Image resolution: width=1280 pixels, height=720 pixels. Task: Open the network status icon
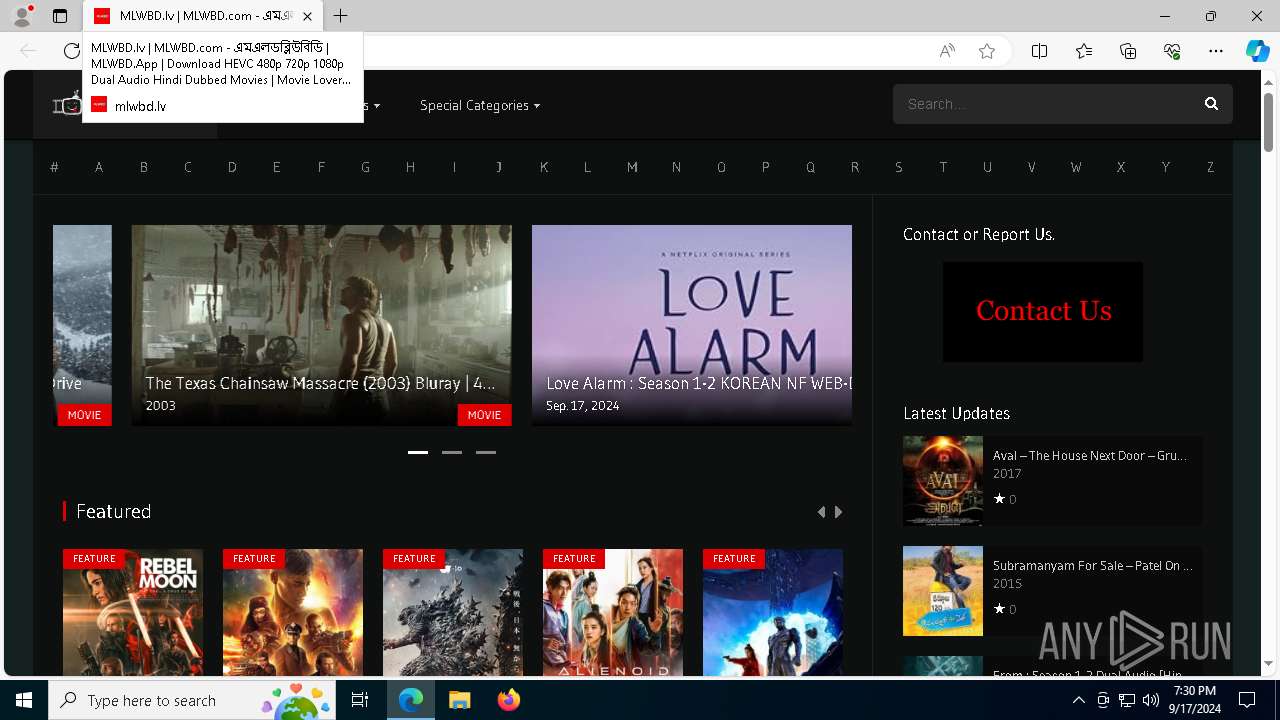coord(1127,700)
